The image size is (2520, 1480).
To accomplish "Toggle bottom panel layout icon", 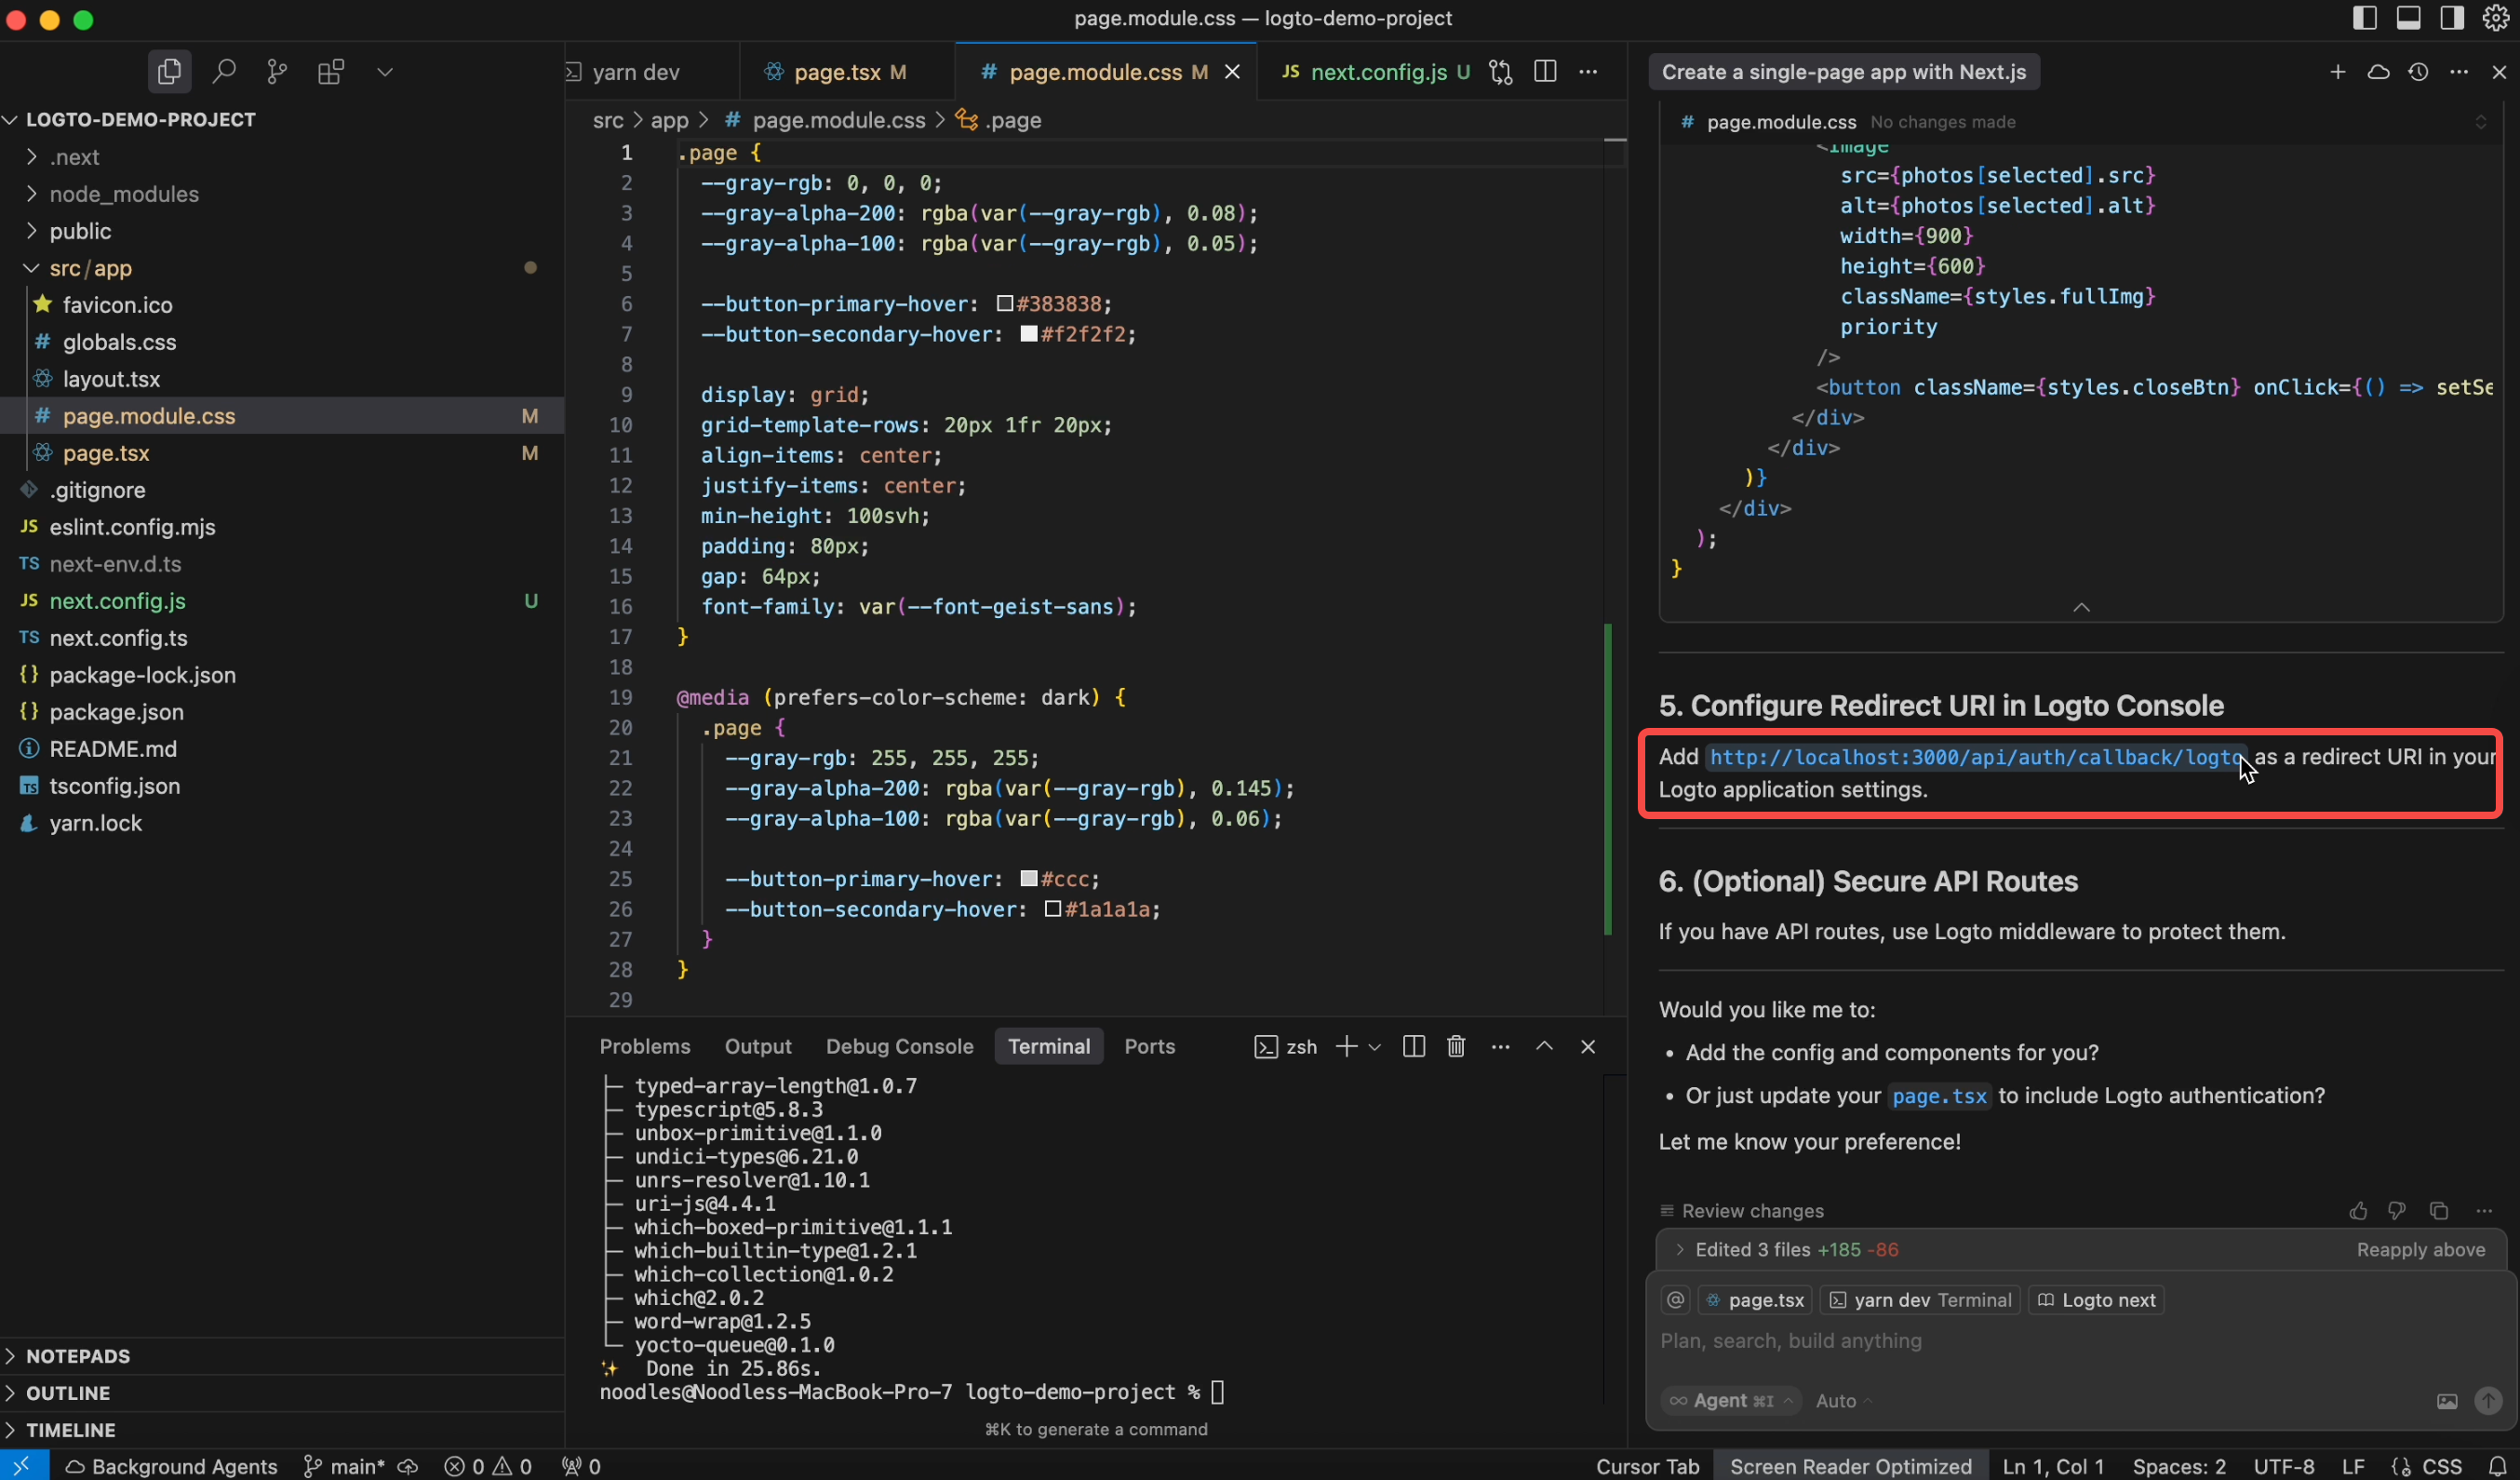I will (2409, 18).
